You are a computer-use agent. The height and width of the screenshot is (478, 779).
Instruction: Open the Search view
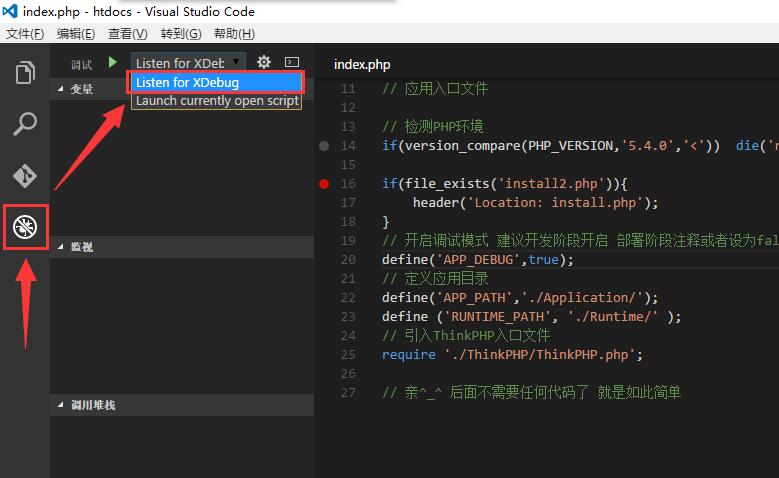coord(25,124)
